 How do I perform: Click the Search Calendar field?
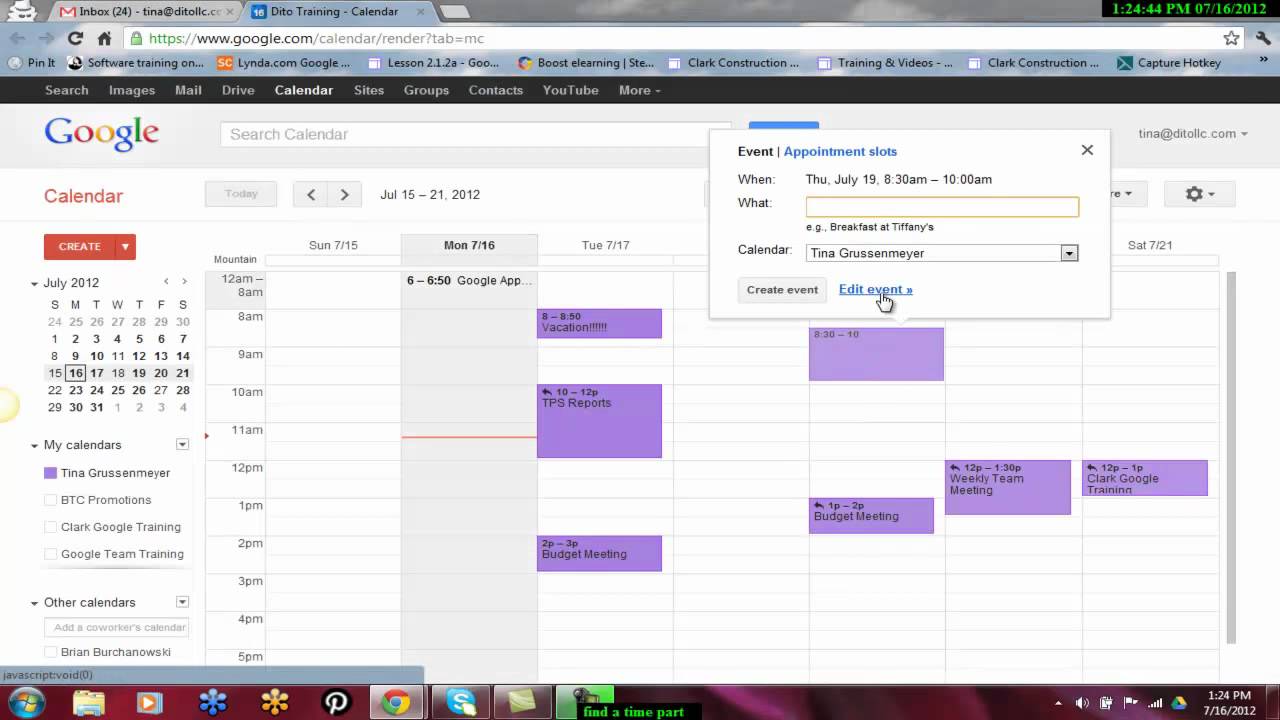point(476,134)
